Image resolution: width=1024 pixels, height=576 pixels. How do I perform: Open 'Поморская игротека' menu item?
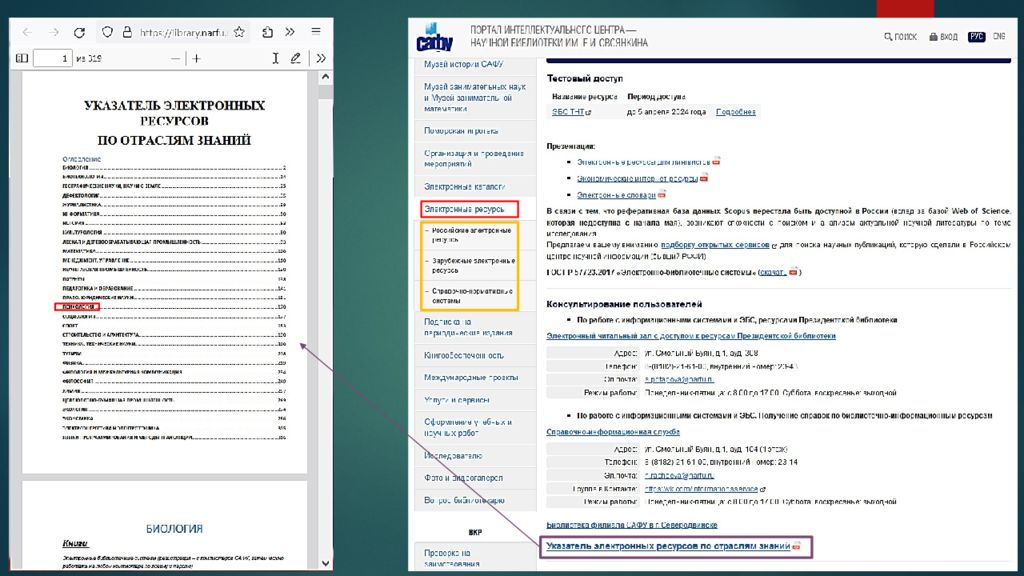point(461,131)
